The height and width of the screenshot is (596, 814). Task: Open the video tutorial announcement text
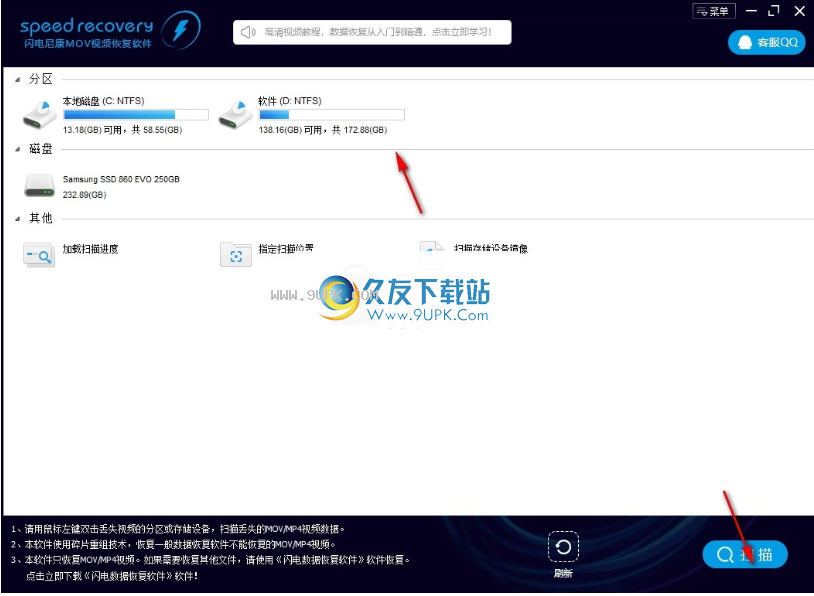click(x=377, y=32)
